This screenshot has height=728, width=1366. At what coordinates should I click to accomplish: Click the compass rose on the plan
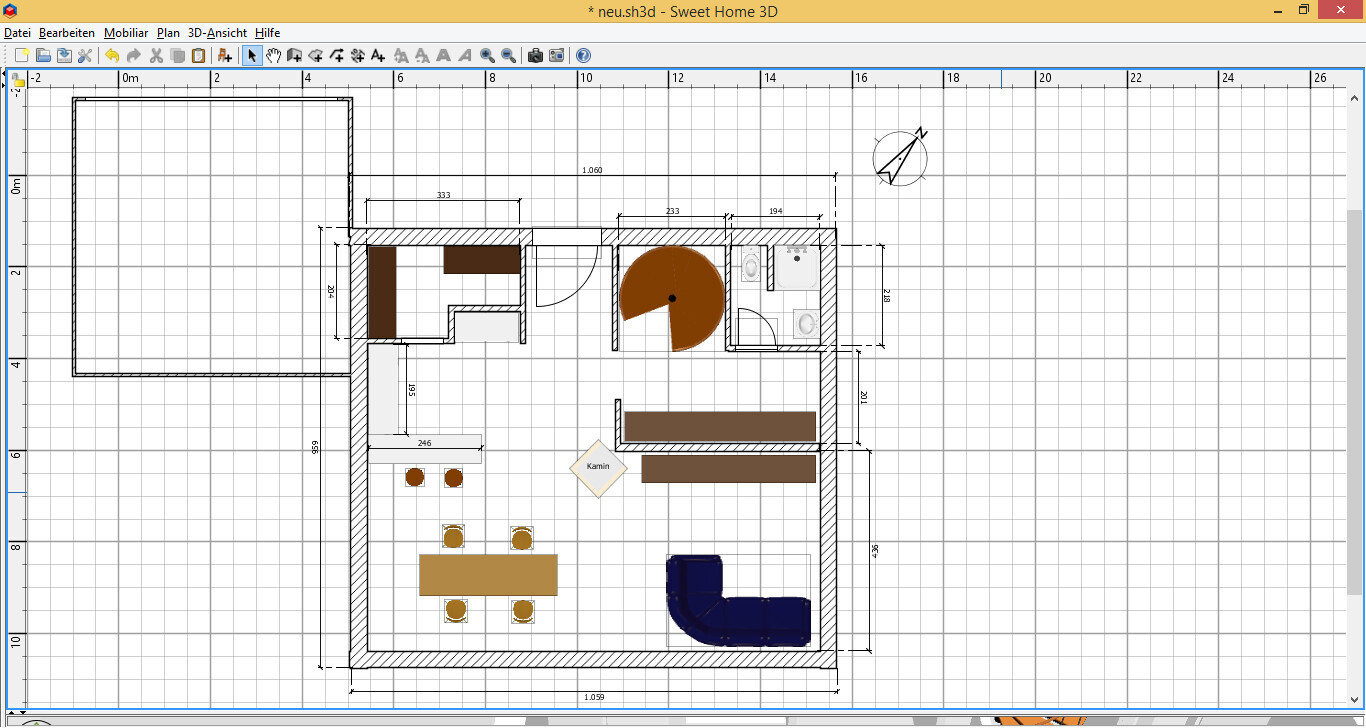click(900, 157)
